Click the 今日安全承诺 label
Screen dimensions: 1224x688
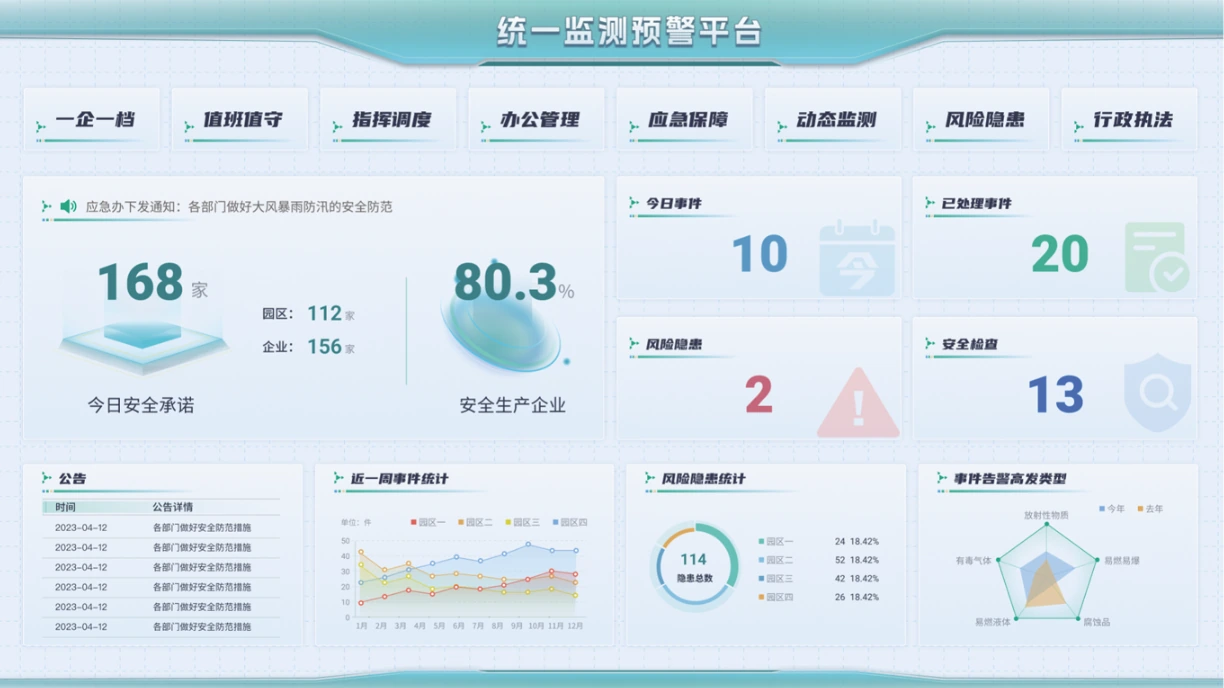(141, 405)
